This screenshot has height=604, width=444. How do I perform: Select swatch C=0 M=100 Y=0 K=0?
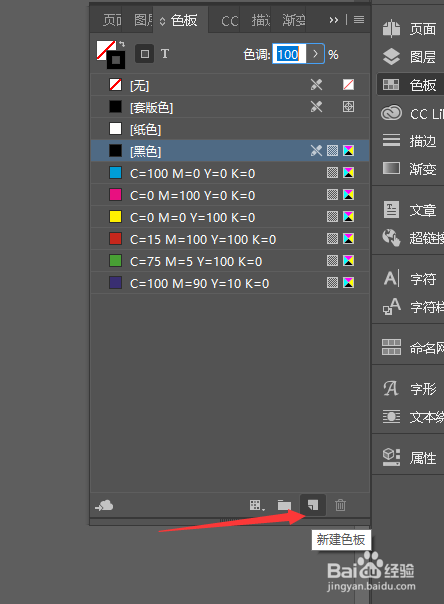coord(230,195)
